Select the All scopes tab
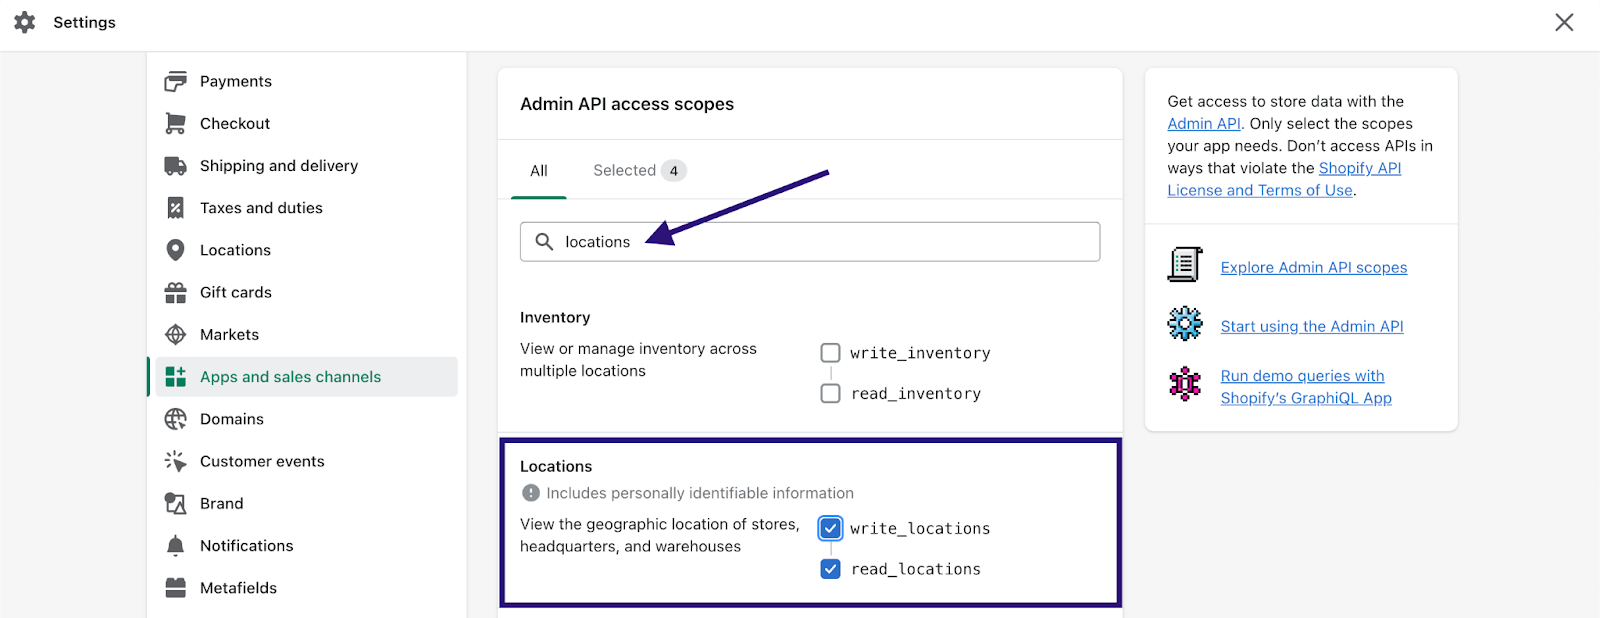This screenshot has width=1600, height=618. (539, 171)
